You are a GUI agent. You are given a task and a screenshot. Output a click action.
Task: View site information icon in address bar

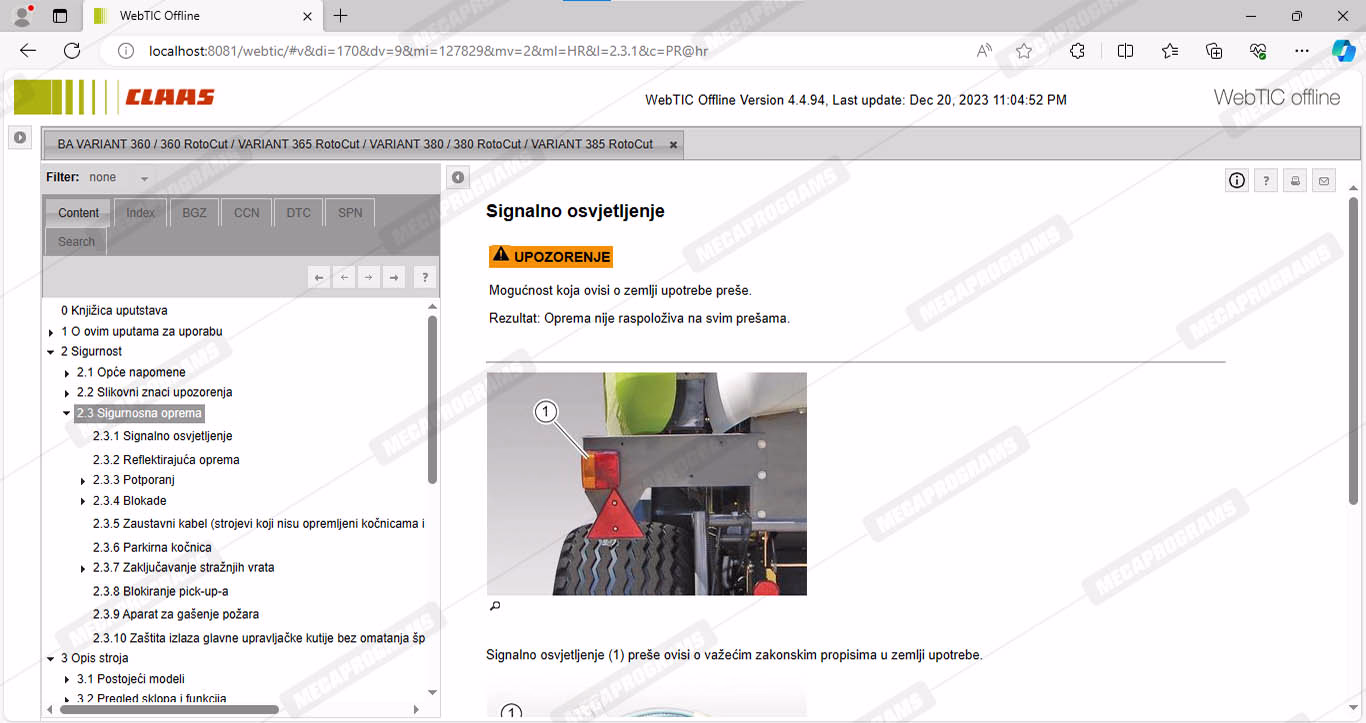[x=126, y=51]
